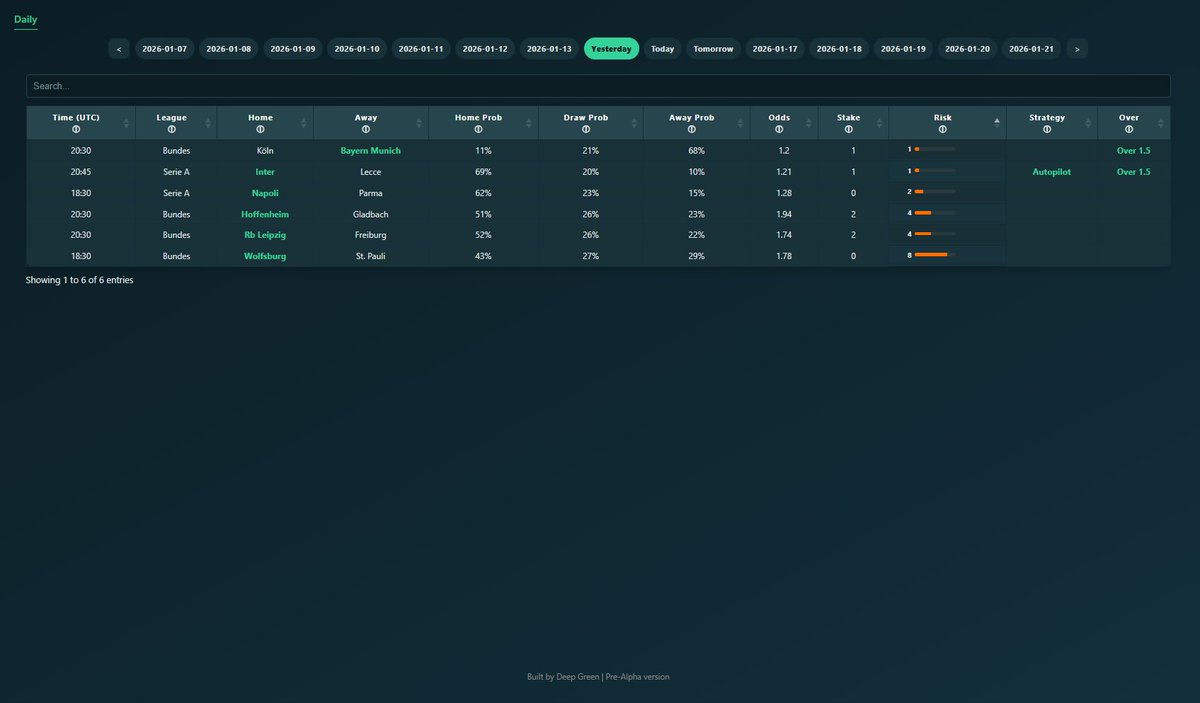Screen dimensions: 1200x703
Task: Select the 2026-01-21 date tab
Action: pyautogui.click(x=1031, y=48)
